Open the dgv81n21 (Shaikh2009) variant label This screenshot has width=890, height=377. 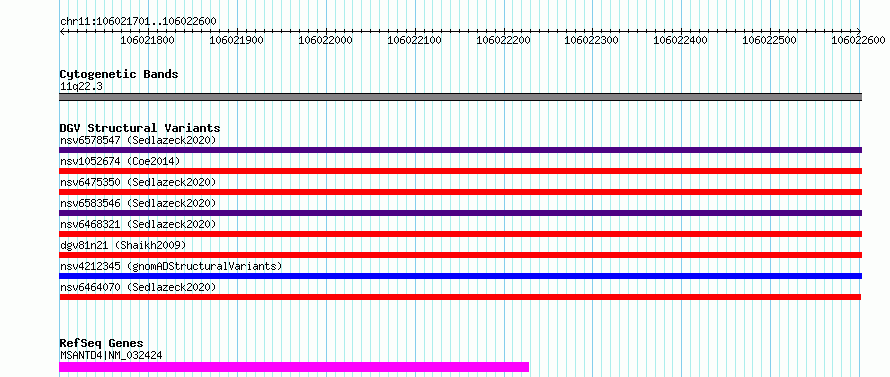click(123, 245)
